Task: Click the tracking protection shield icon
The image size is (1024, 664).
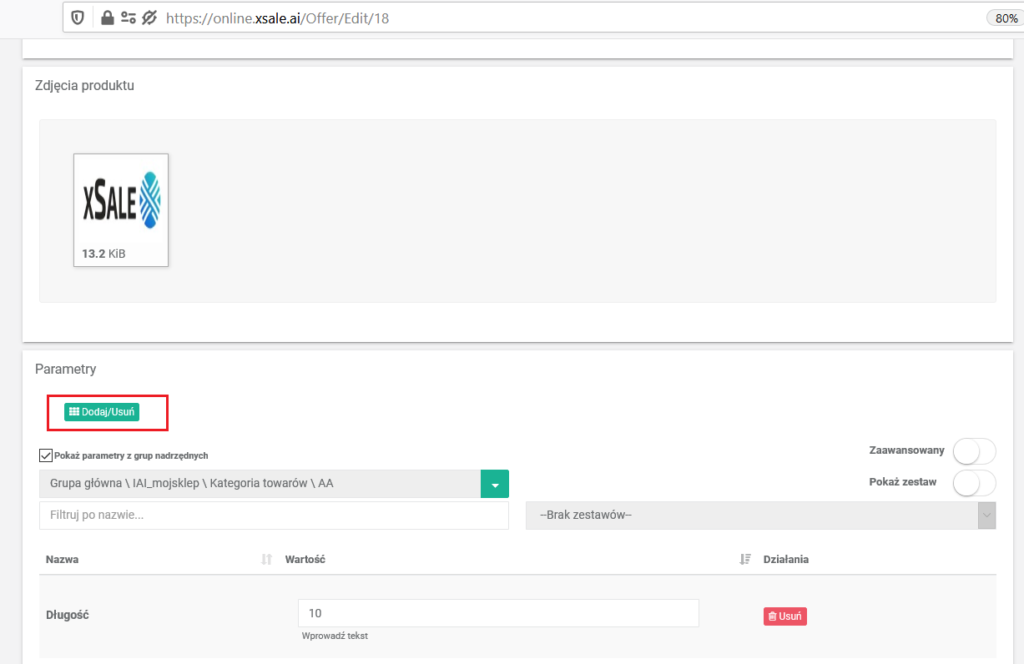Action: 78,18
